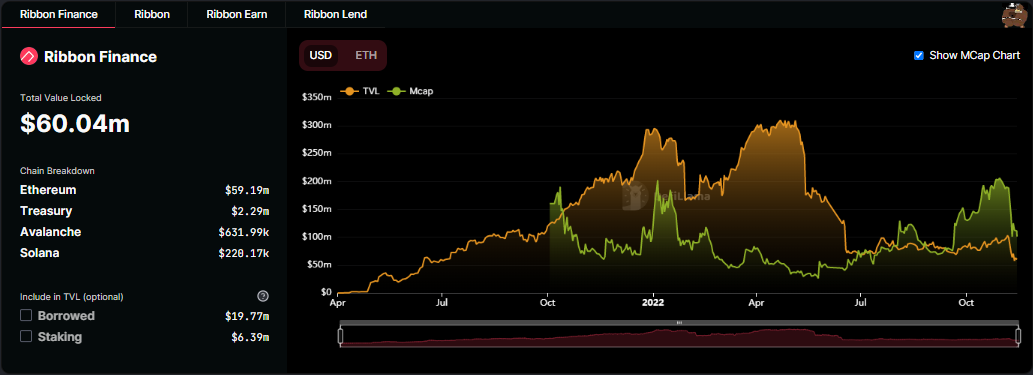Image resolution: width=1033 pixels, height=375 pixels.
Task: Click the question mark help icon
Action: [x=263, y=296]
